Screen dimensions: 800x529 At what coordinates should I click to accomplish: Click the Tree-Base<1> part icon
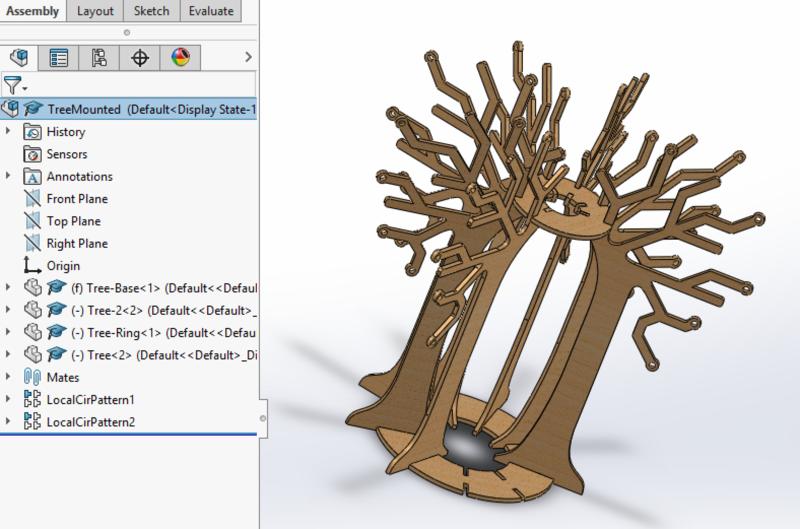(x=33, y=288)
